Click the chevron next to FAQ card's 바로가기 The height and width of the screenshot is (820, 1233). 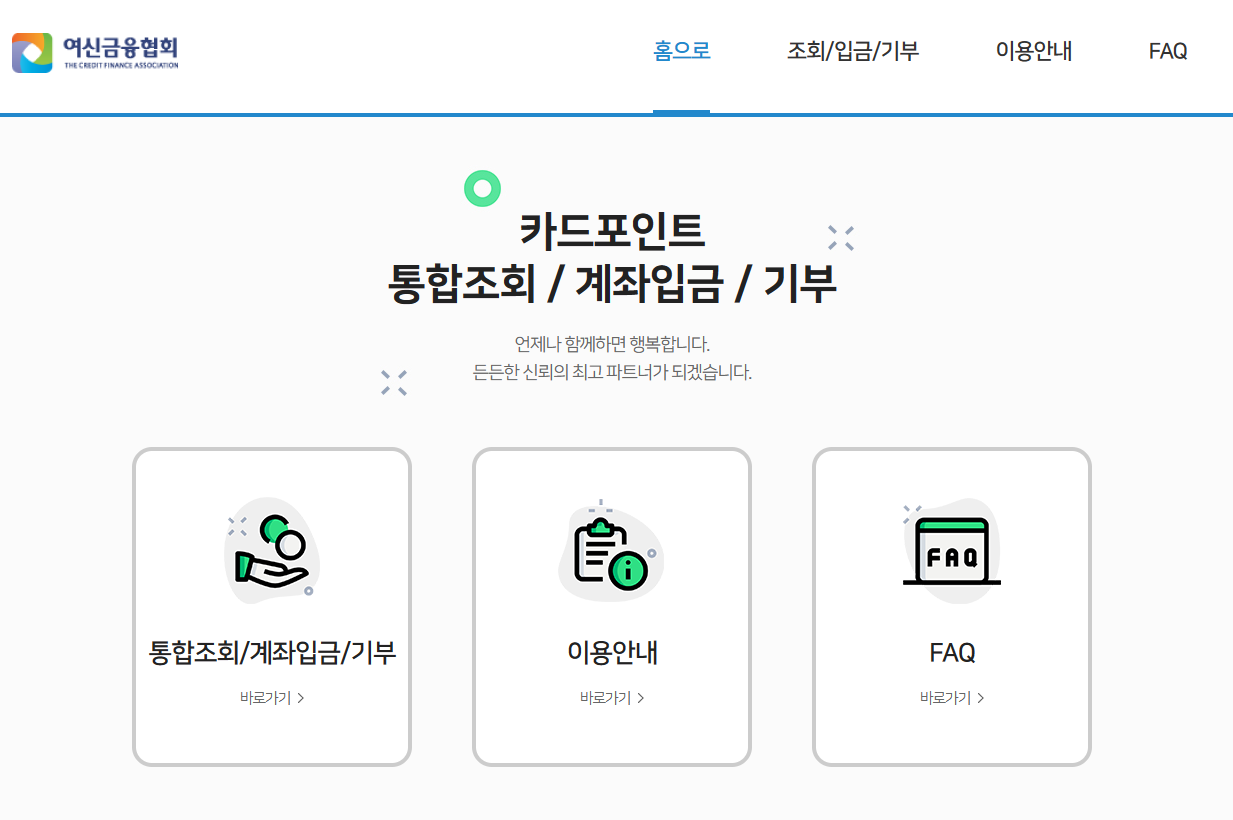(981, 697)
